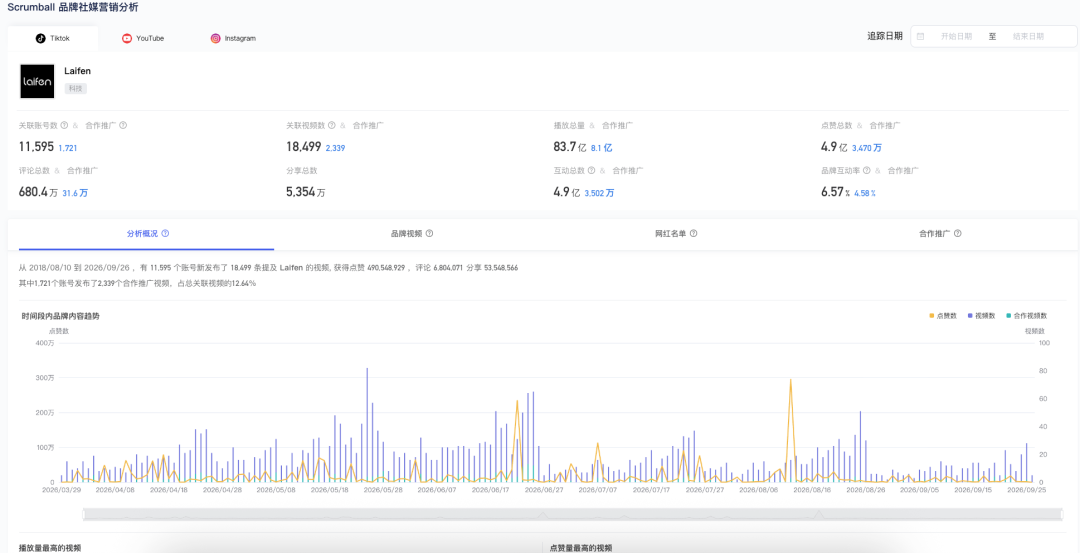
Task: Click the 开始日期 start date field
Action: 956,36
